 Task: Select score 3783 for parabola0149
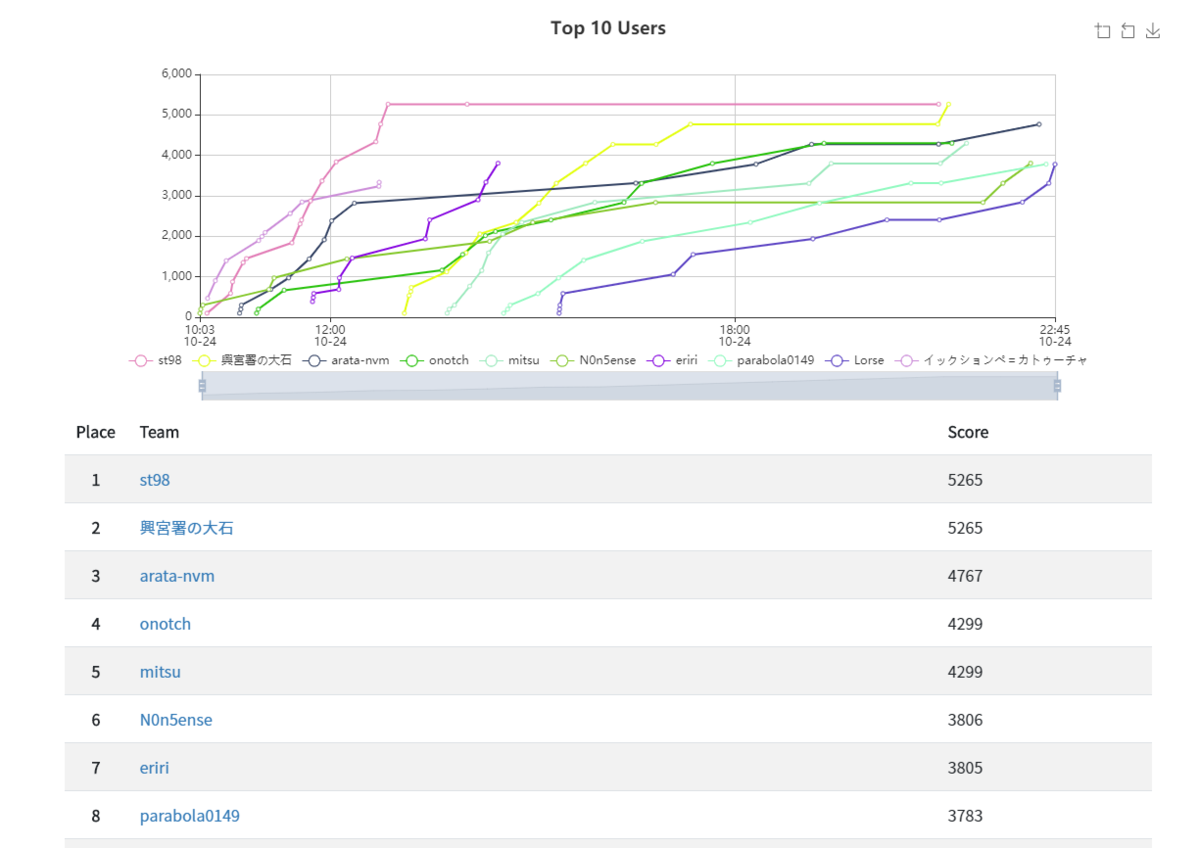[965, 816]
